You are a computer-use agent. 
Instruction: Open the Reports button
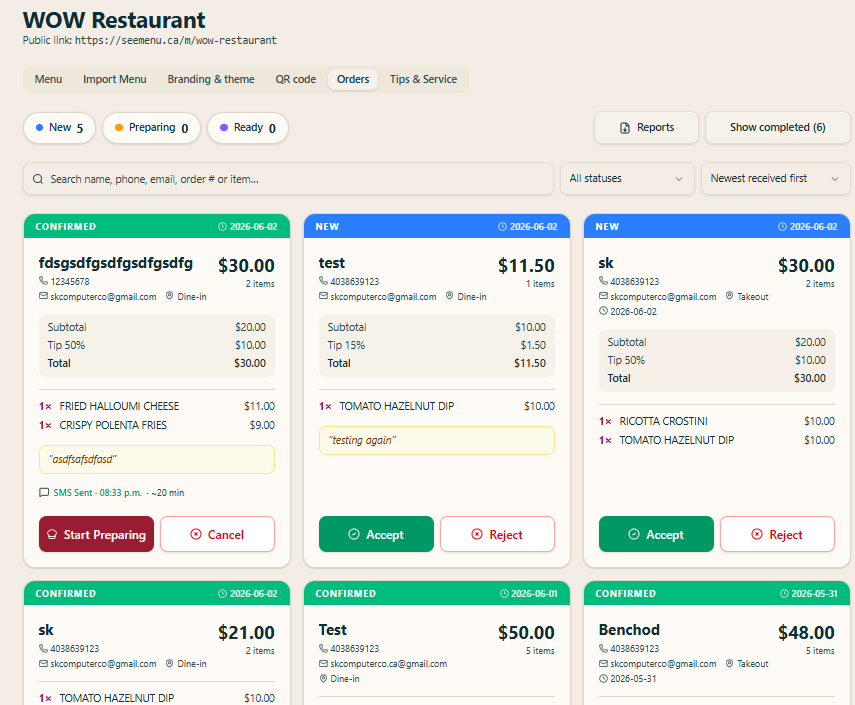pos(646,128)
